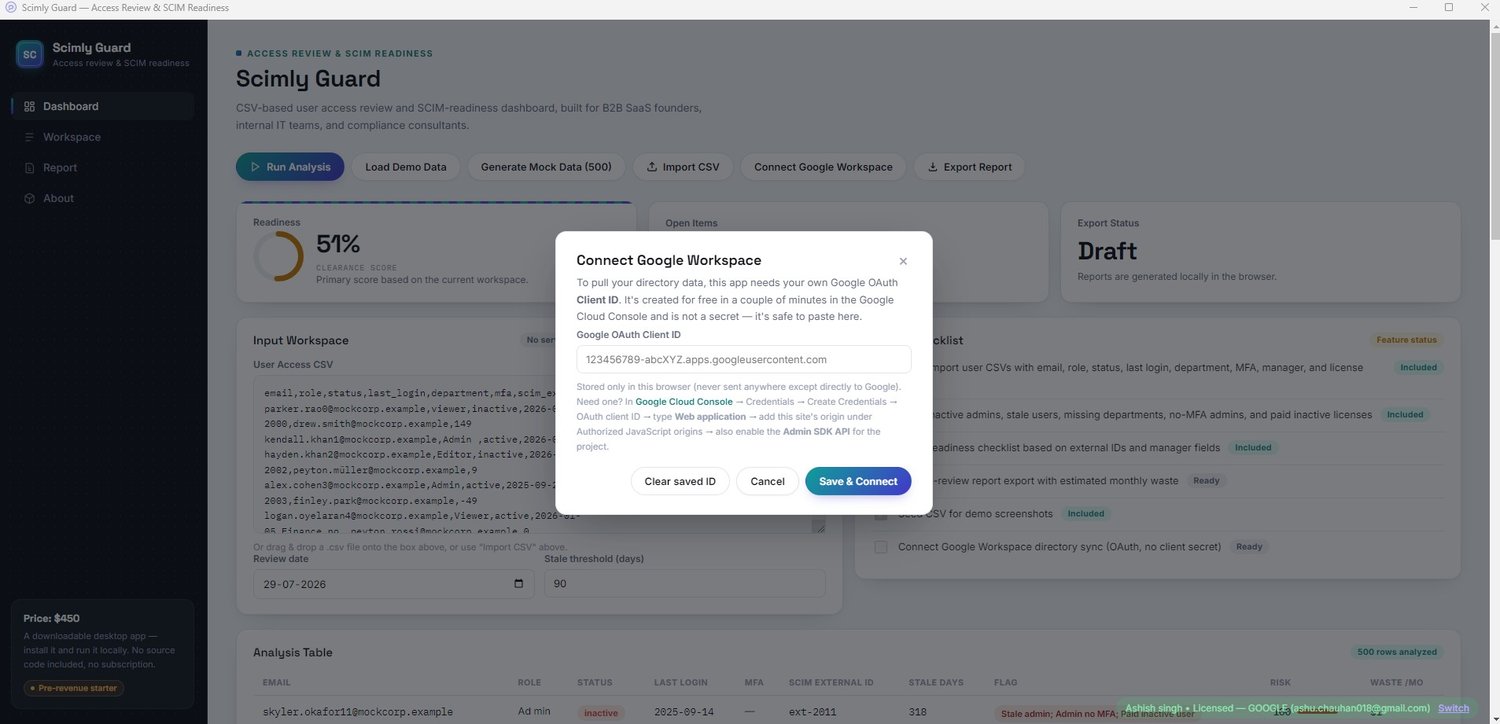
Task: Click the Switch account link
Action: (x=1454, y=708)
